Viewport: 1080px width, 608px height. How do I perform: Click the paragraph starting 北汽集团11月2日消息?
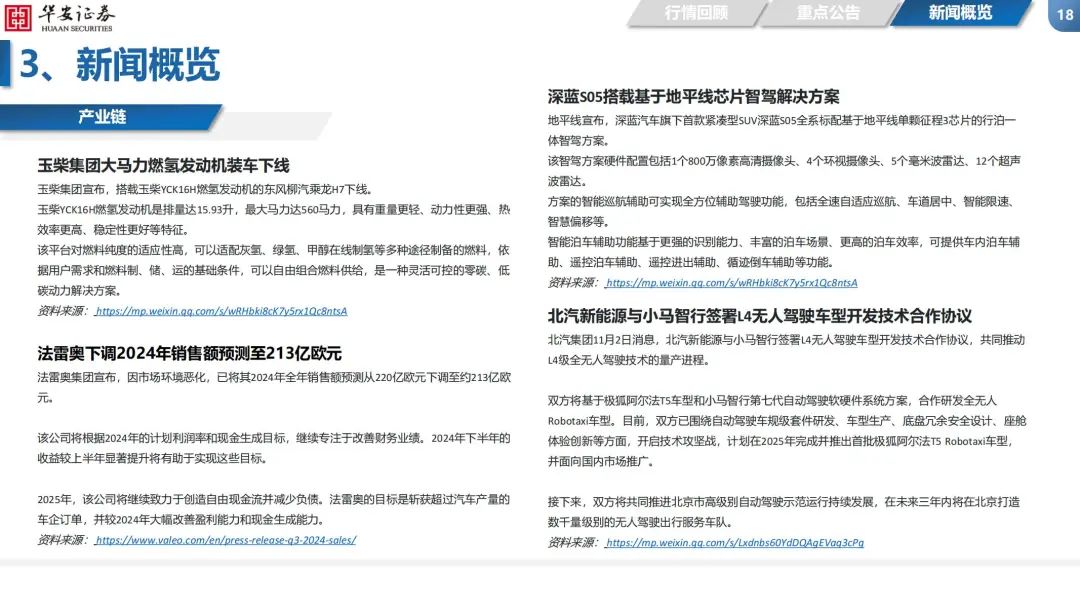tap(787, 350)
